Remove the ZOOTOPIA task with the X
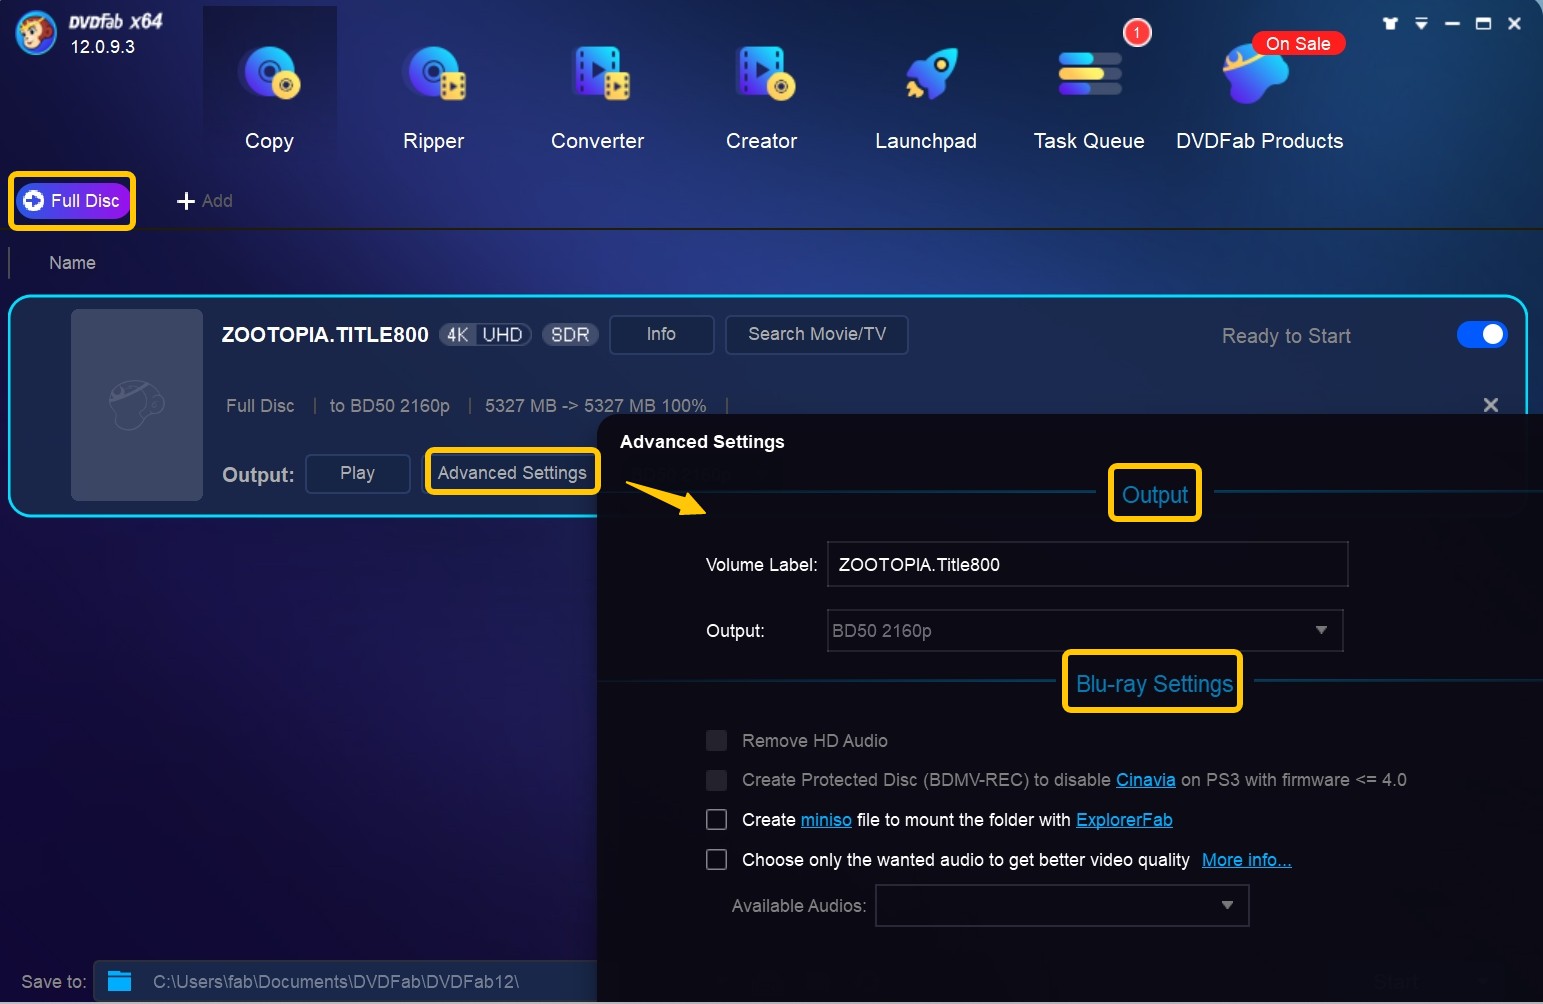Image resolution: width=1543 pixels, height=1004 pixels. point(1490,405)
